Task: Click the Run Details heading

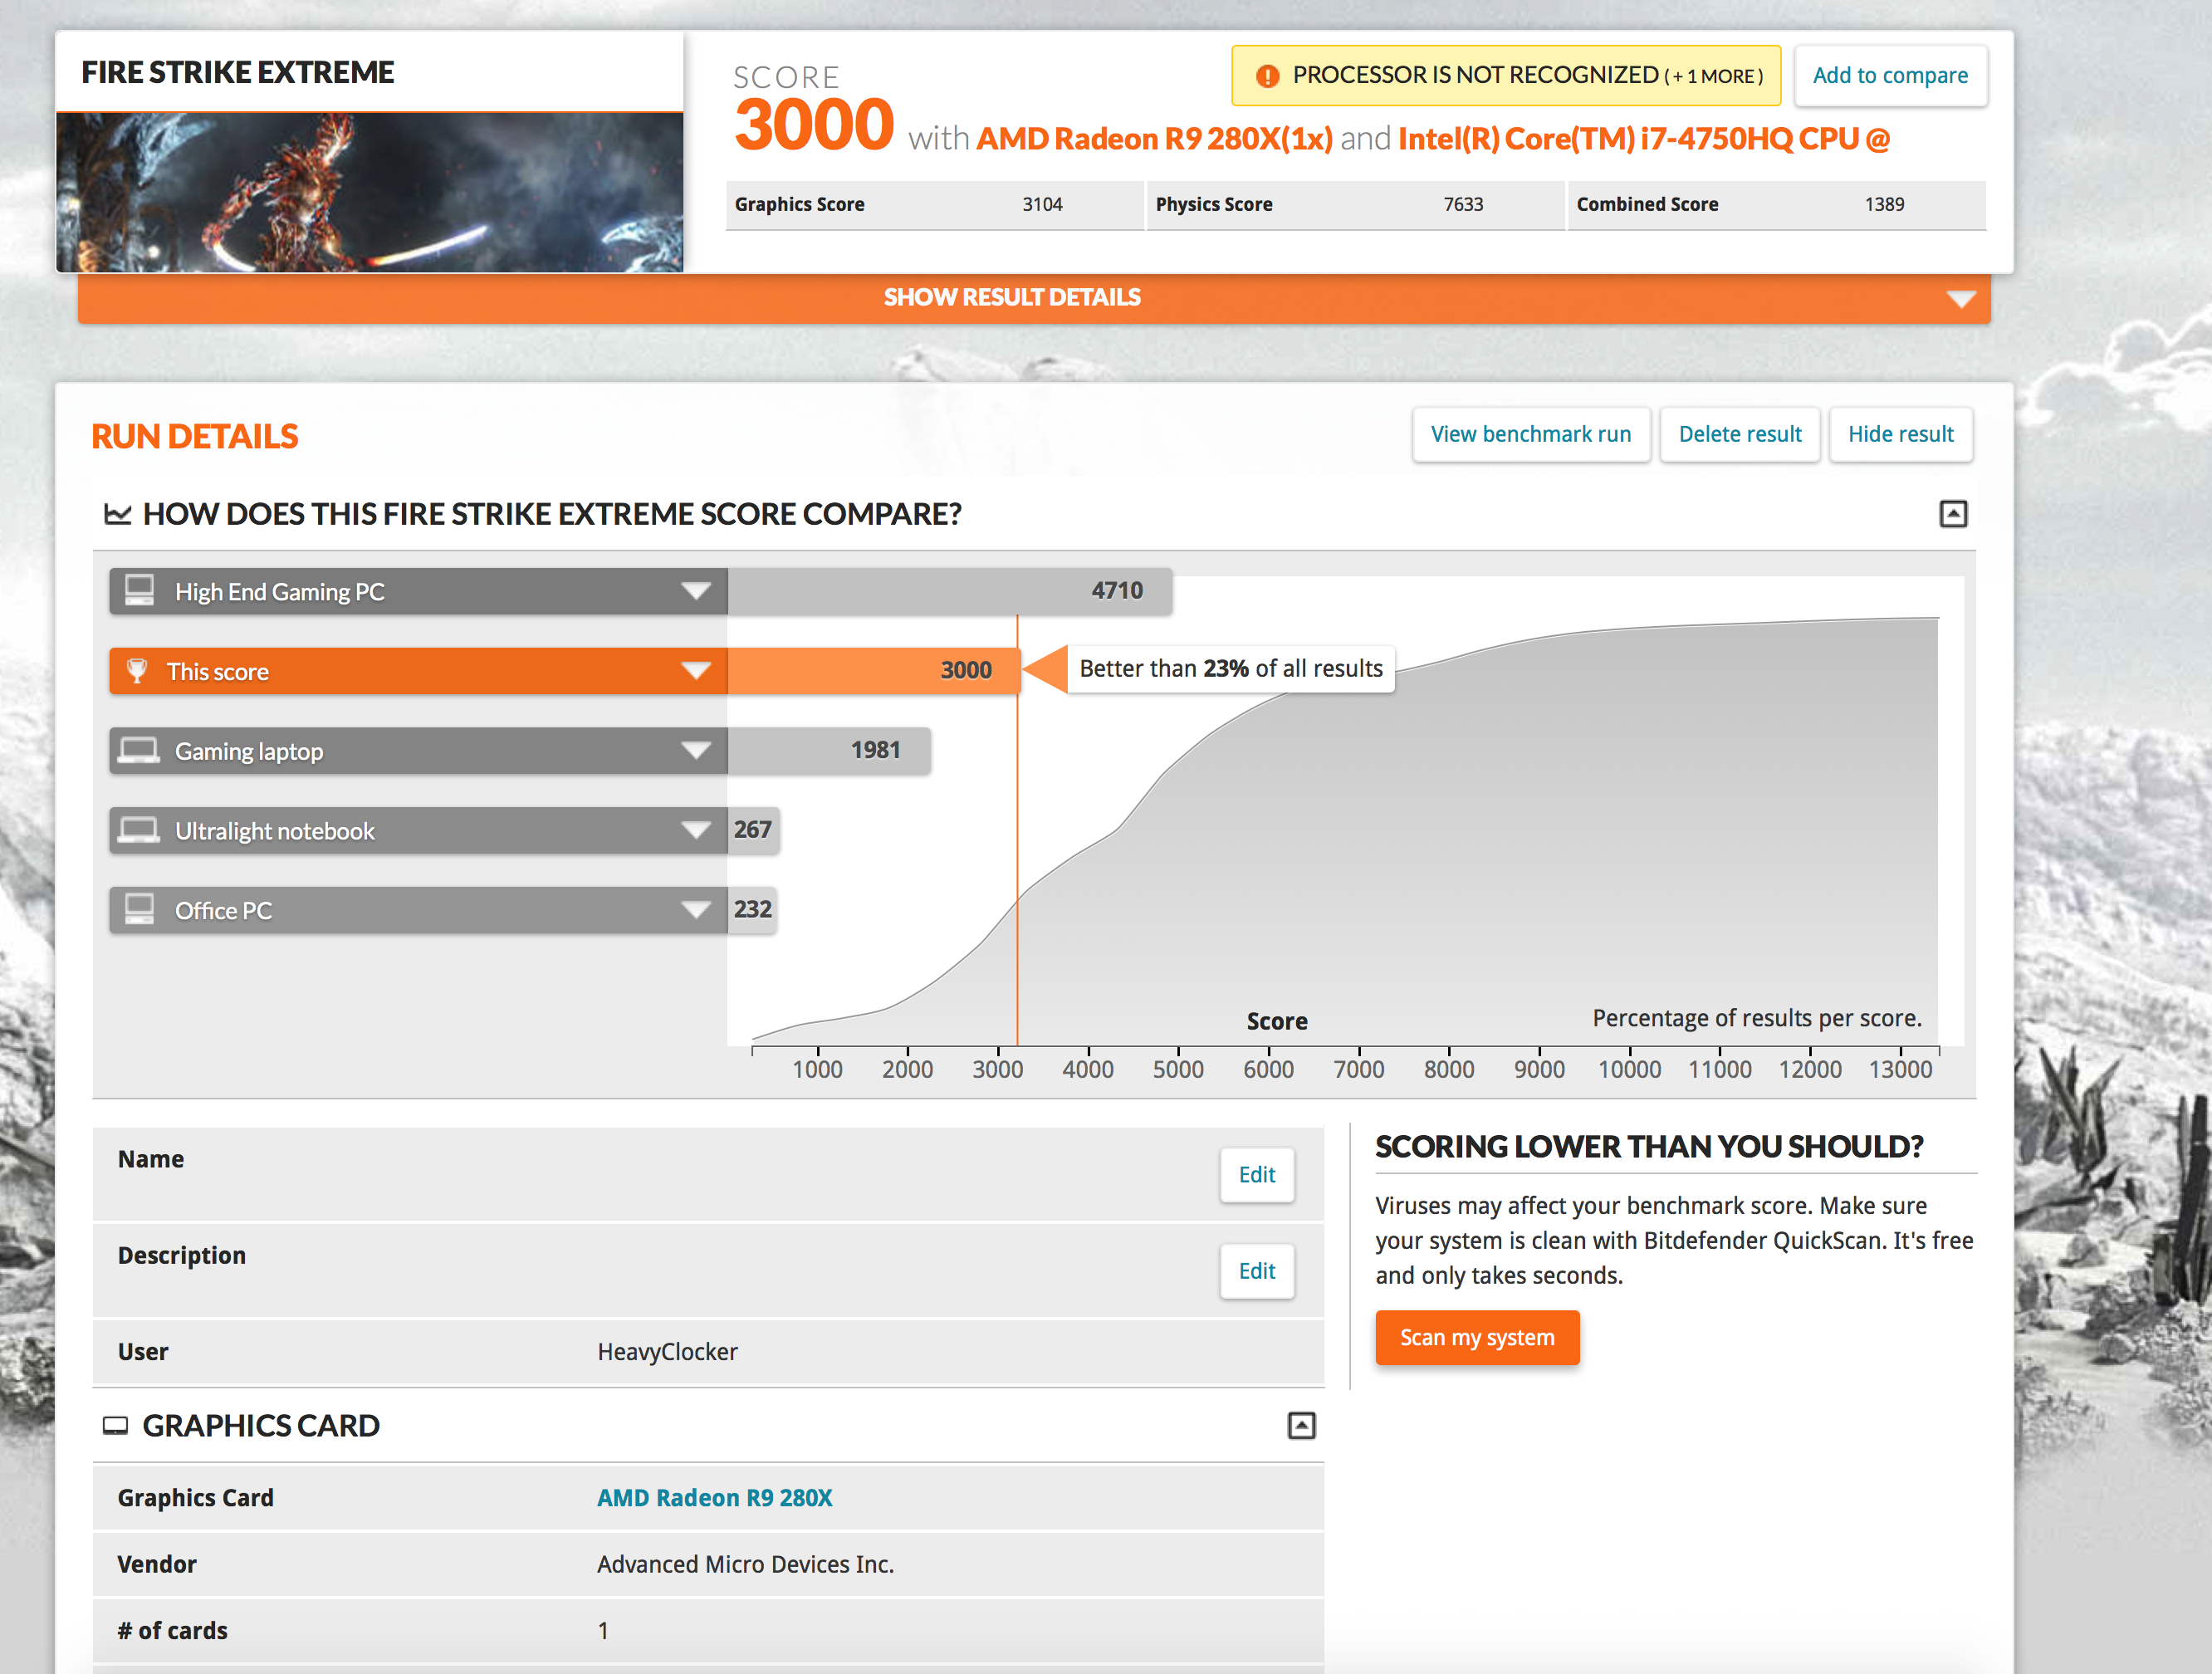Action: point(195,437)
